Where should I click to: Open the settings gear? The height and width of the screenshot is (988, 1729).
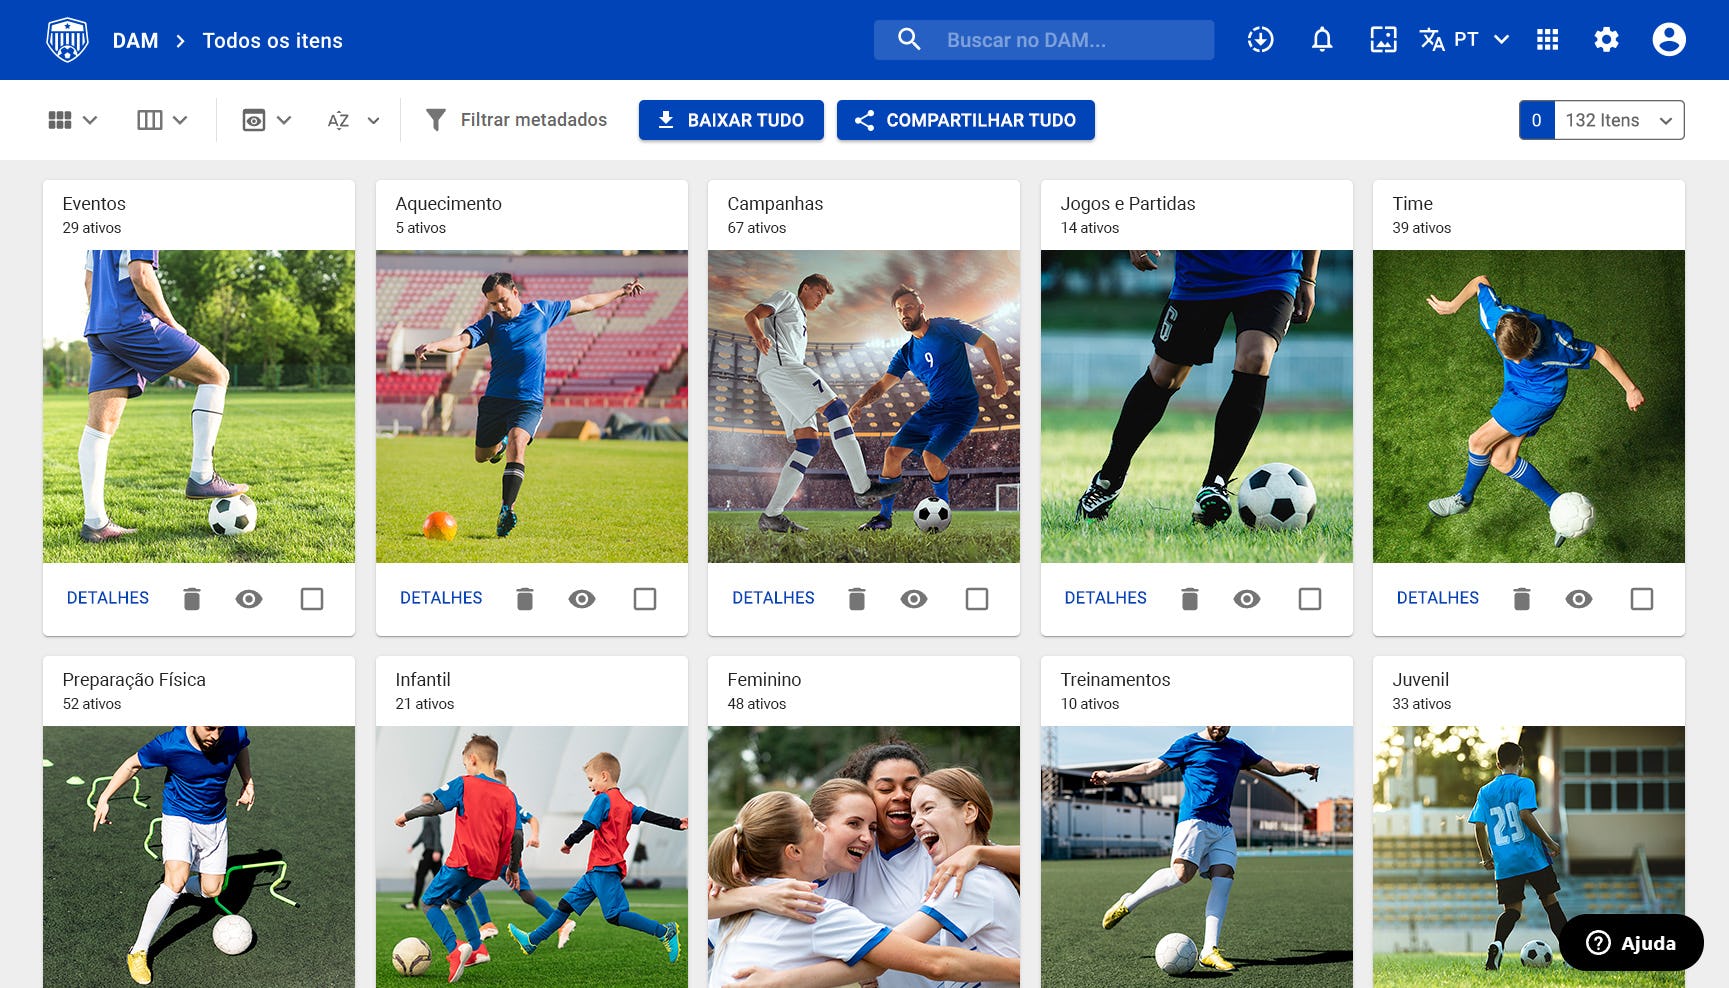(1606, 40)
